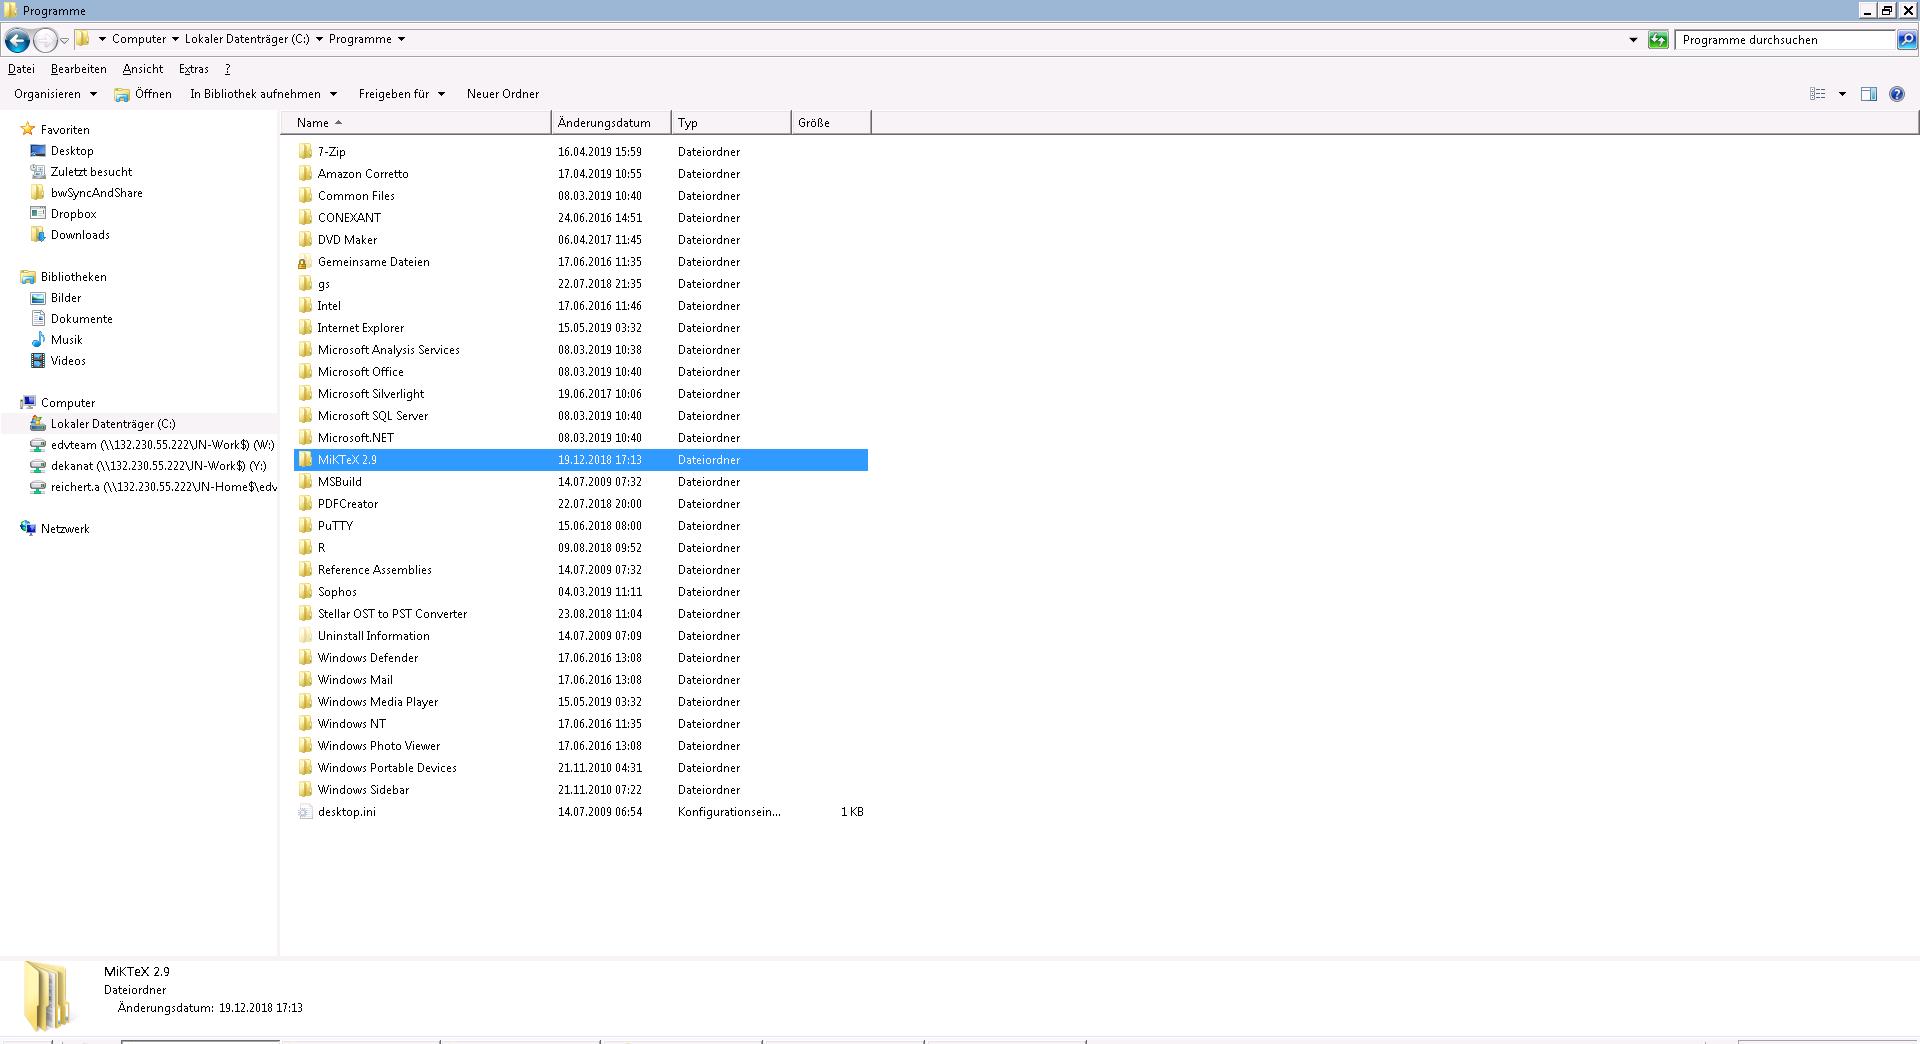Click the Back navigation arrow button
The width and height of the screenshot is (1920, 1044).
click(x=17, y=40)
